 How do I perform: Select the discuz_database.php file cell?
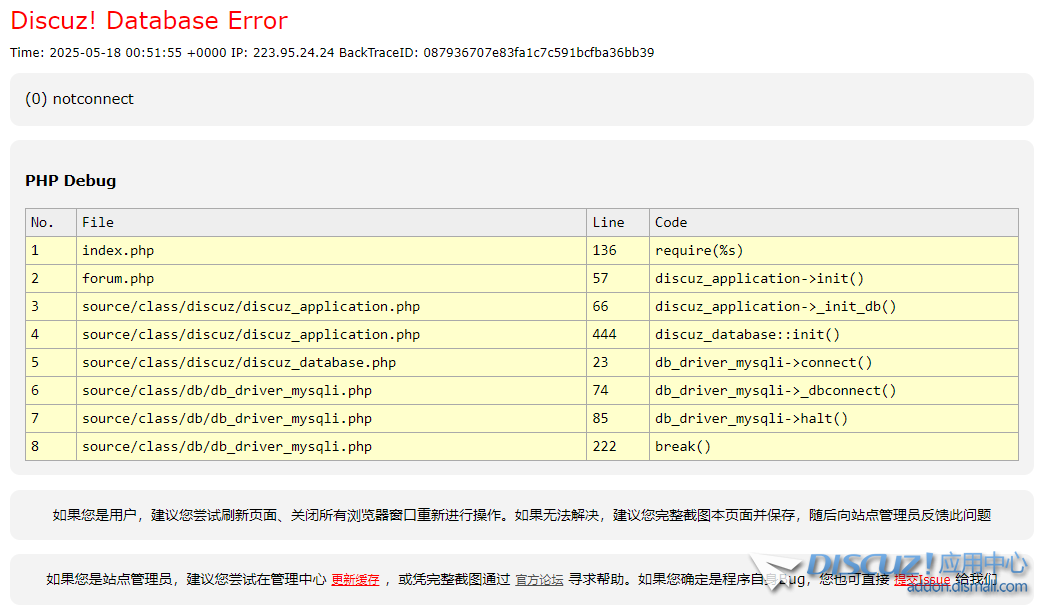pyautogui.click(x=331, y=362)
